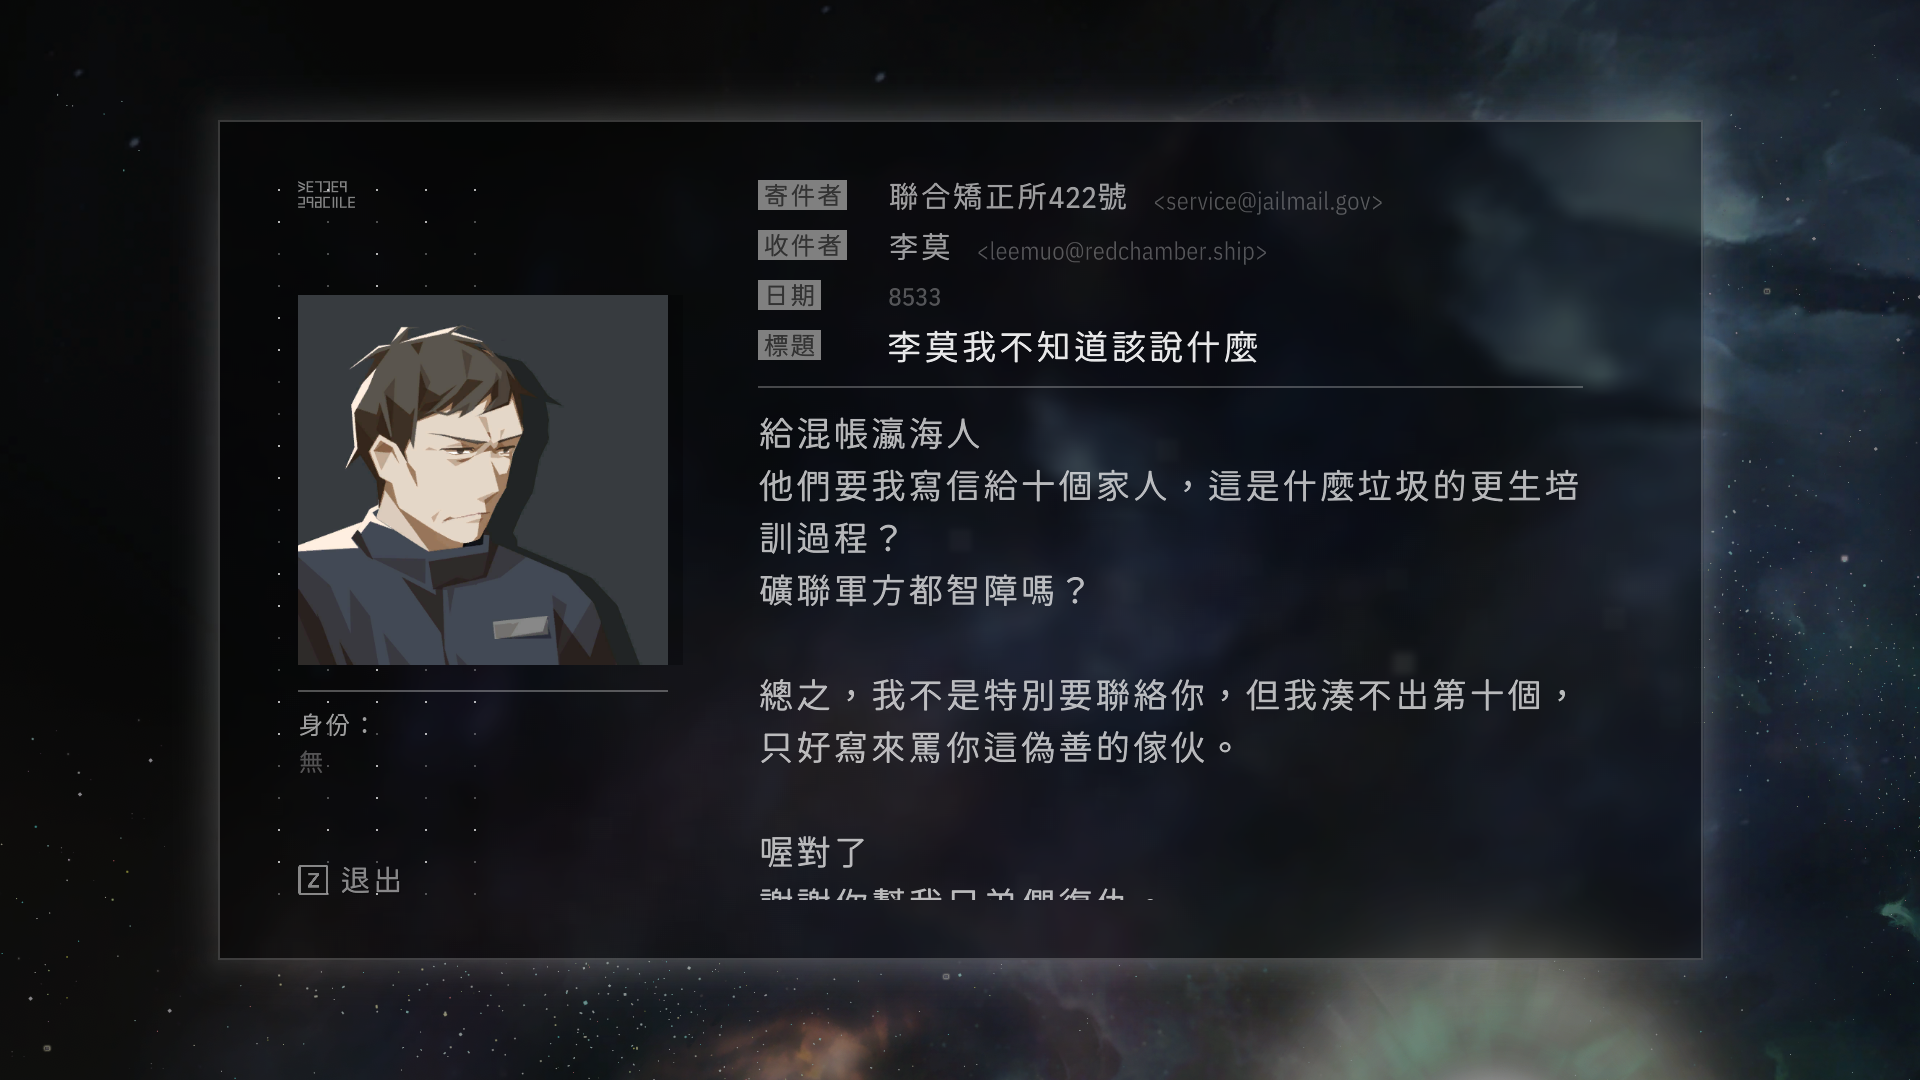1920x1080 pixels.
Task: Select the 退出 exit button label
Action: (371, 880)
